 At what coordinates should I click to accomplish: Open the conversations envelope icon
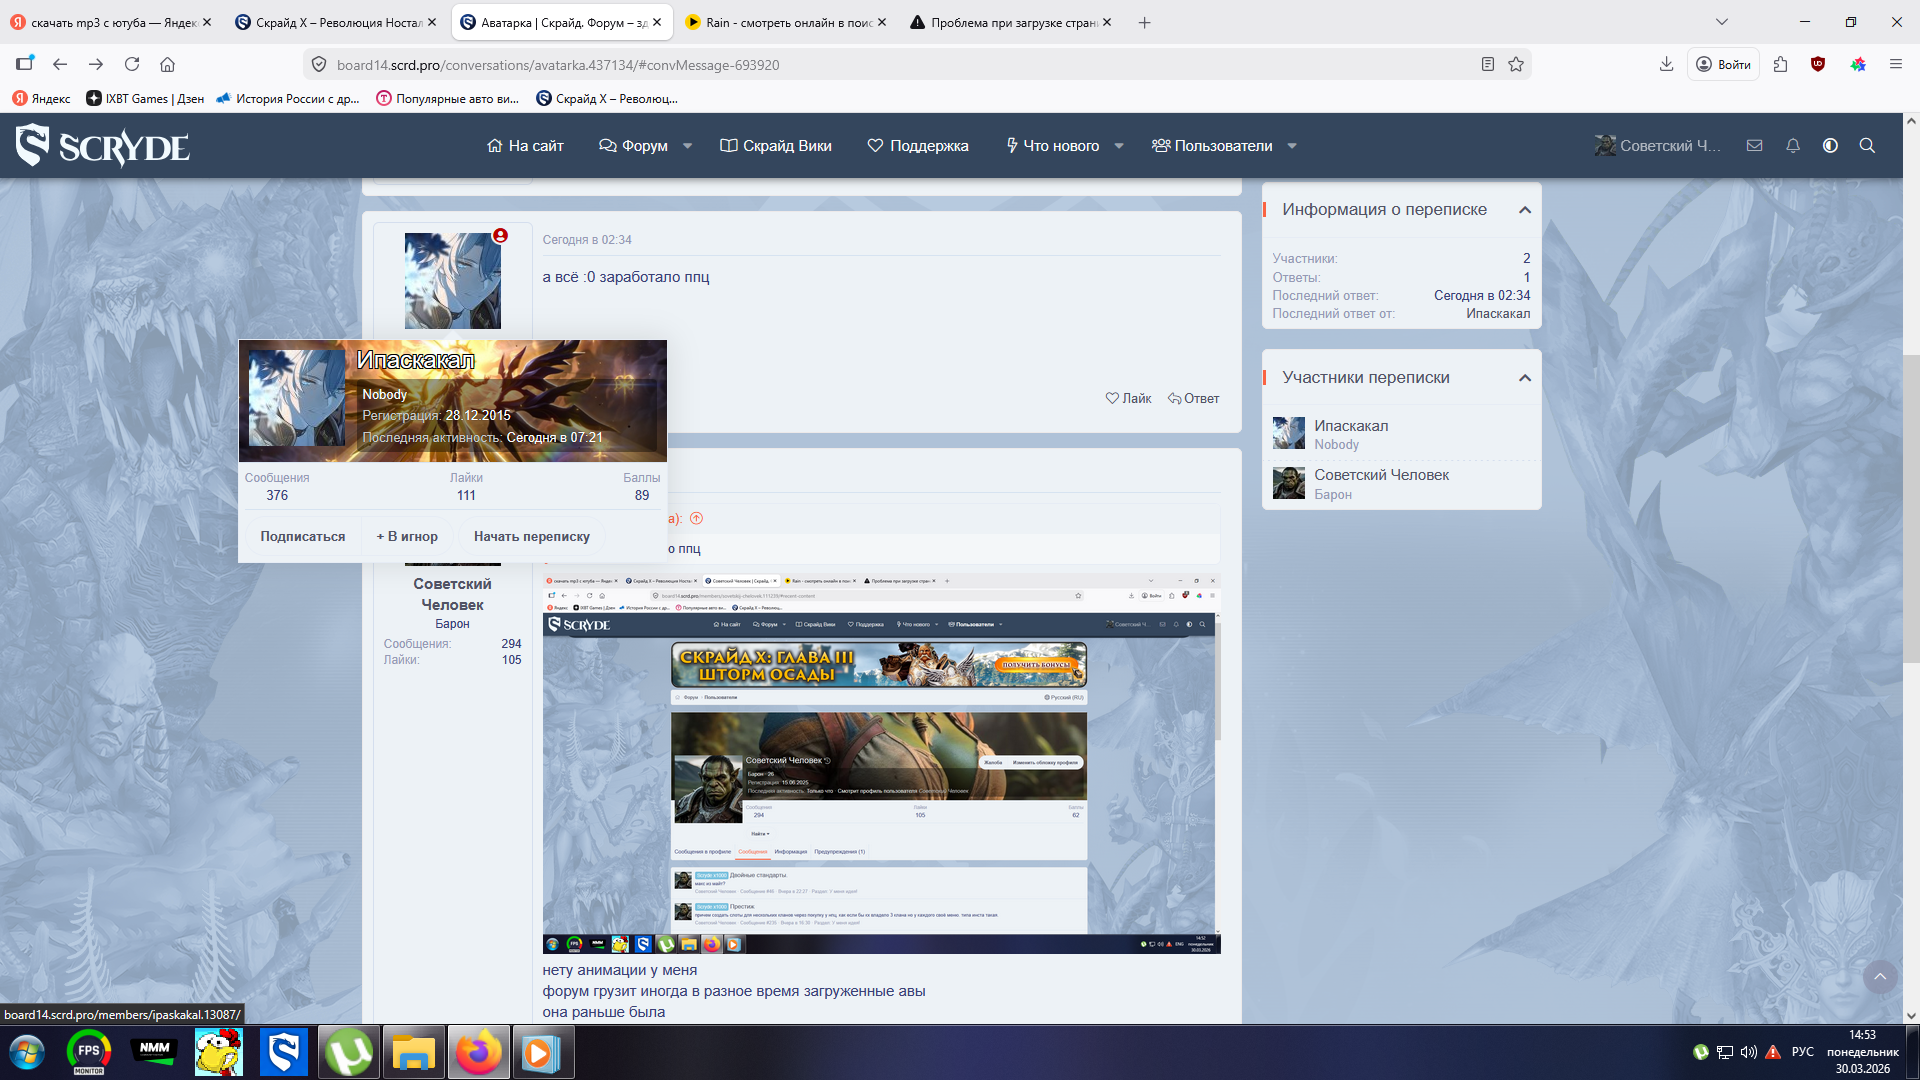(x=1754, y=146)
